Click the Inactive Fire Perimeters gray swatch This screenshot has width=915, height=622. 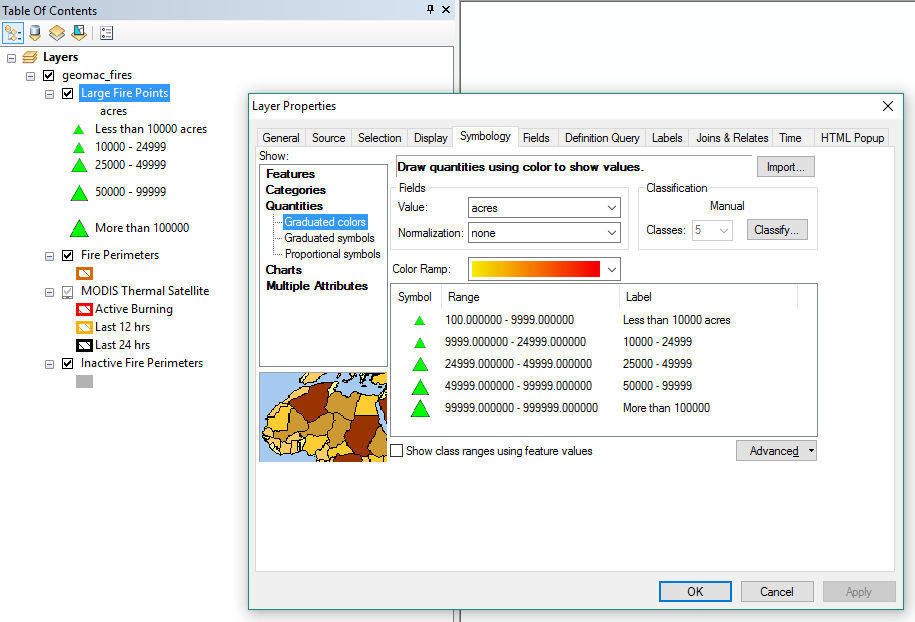coord(85,382)
